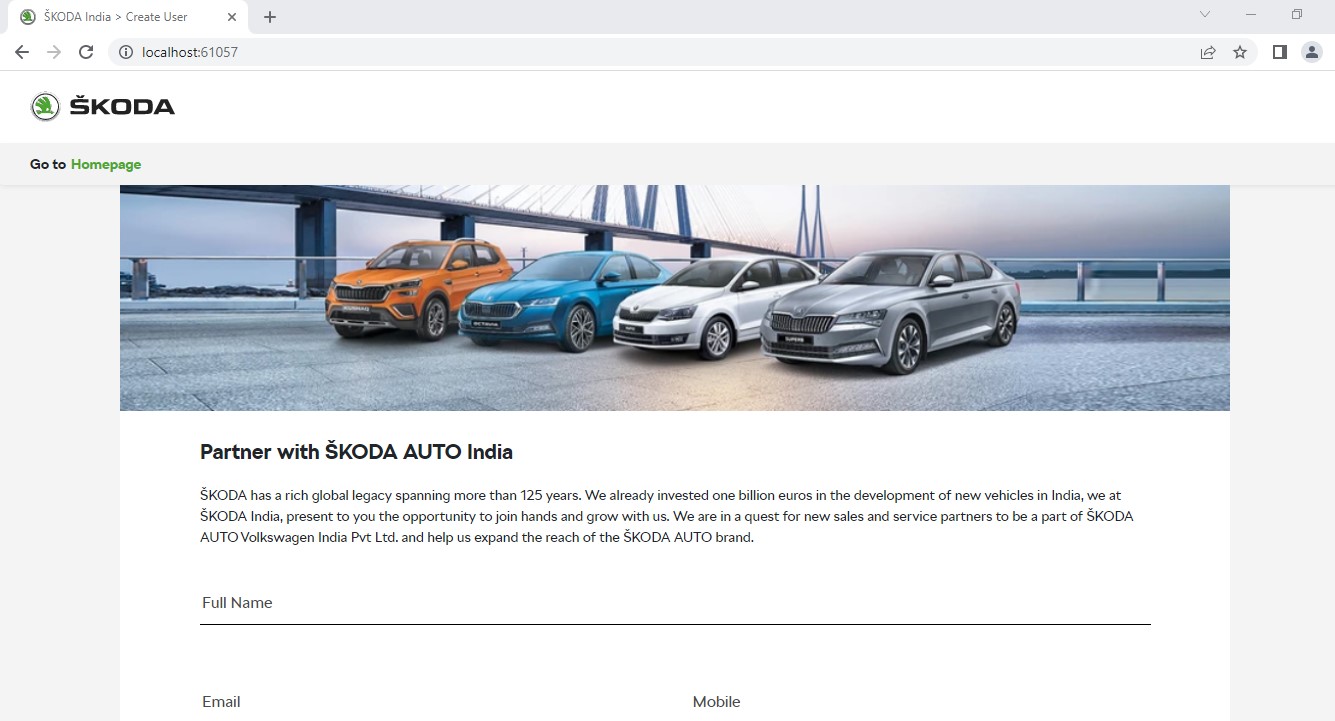The image size is (1335, 721).
Task: Click the "Go to" text label
Action: pos(48,164)
